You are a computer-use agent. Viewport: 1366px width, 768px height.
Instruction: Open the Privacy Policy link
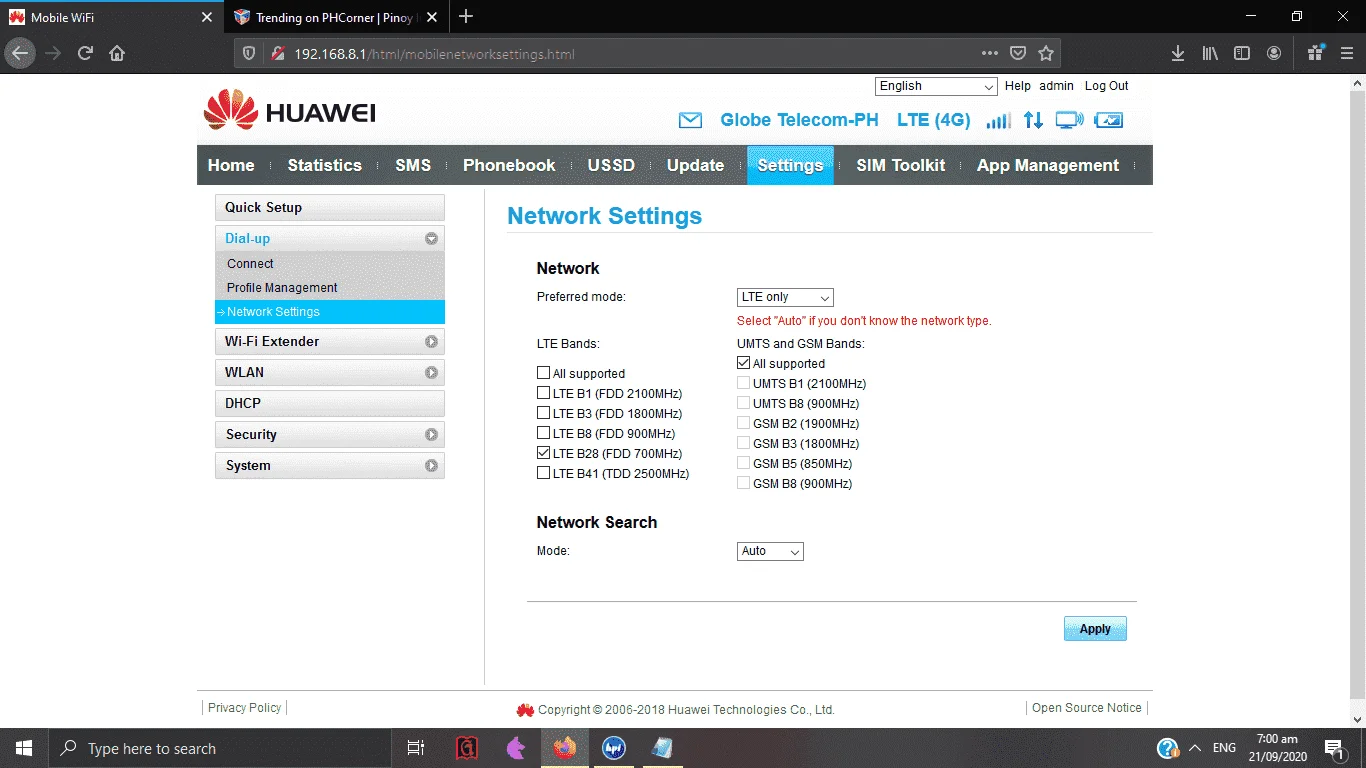(245, 707)
